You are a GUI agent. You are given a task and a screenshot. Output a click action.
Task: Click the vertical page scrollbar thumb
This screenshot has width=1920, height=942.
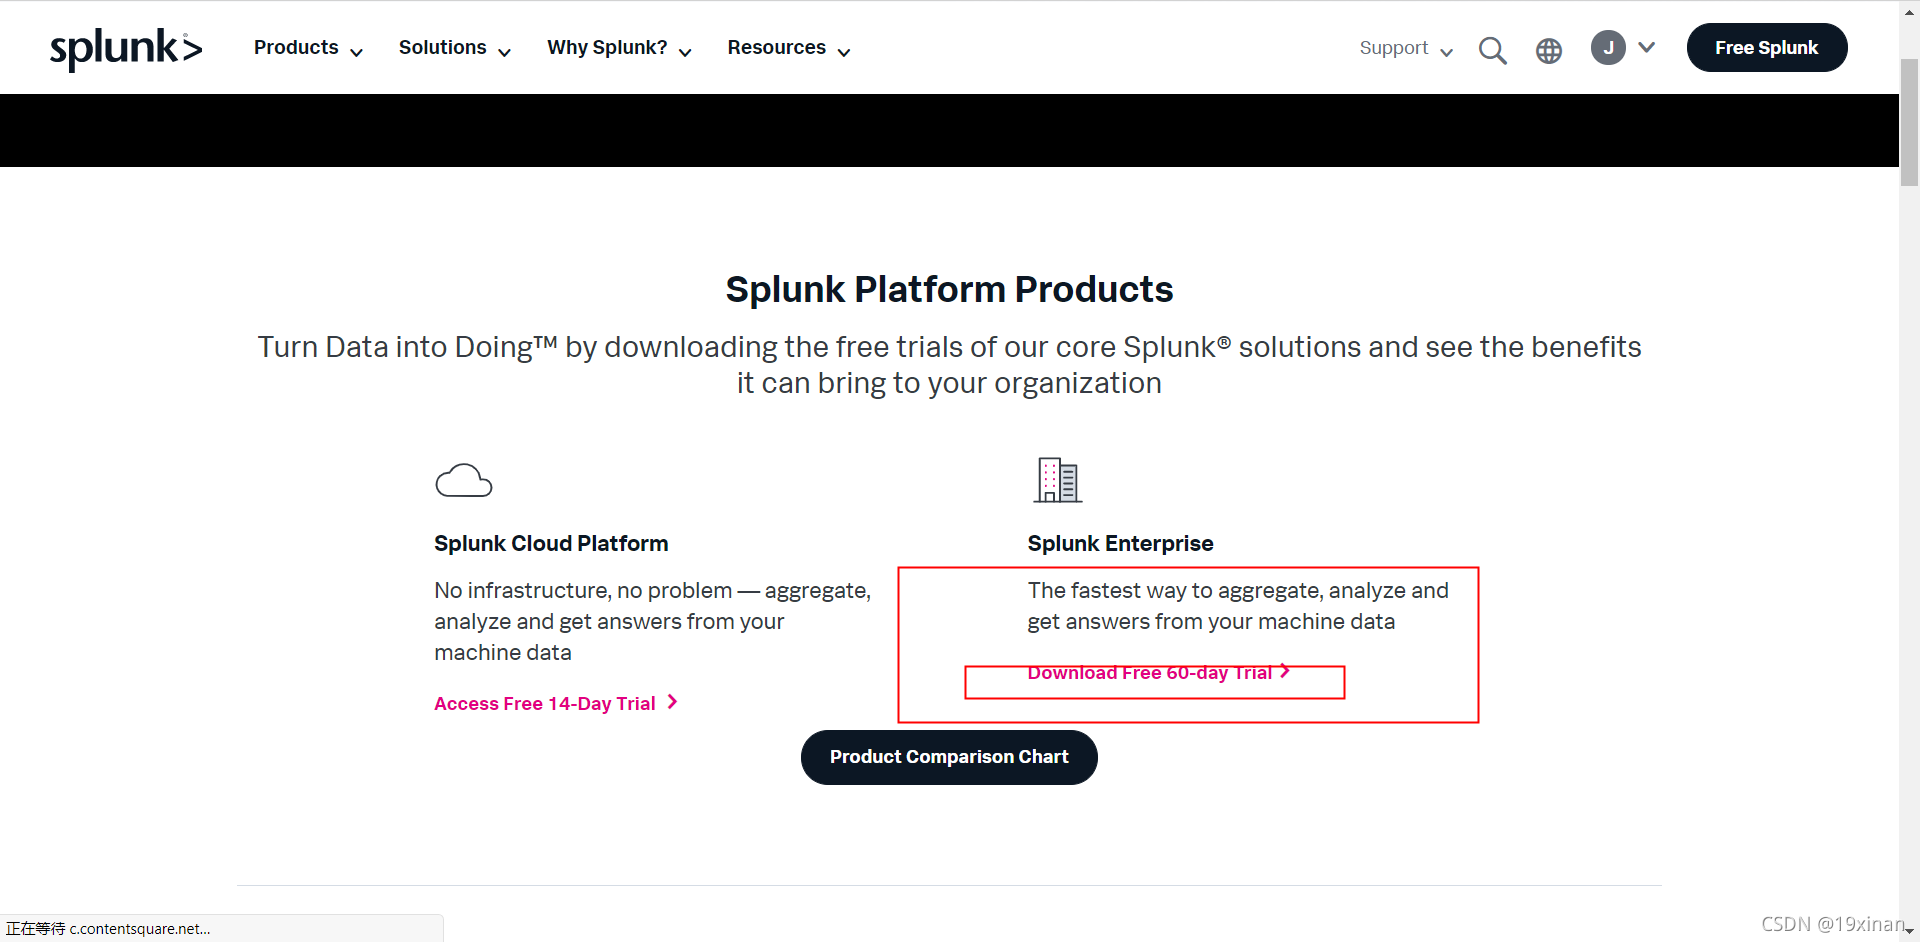coord(1909,122)
